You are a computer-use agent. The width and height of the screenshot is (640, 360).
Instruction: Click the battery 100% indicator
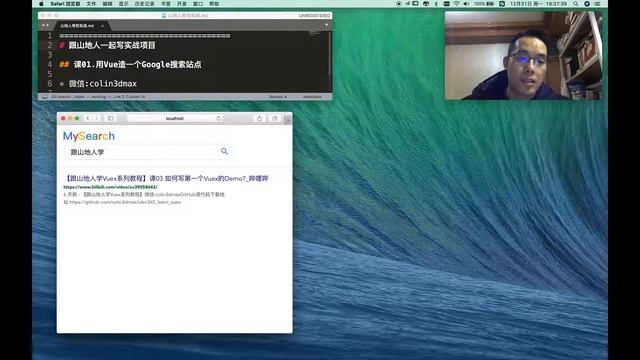(484, 4)
